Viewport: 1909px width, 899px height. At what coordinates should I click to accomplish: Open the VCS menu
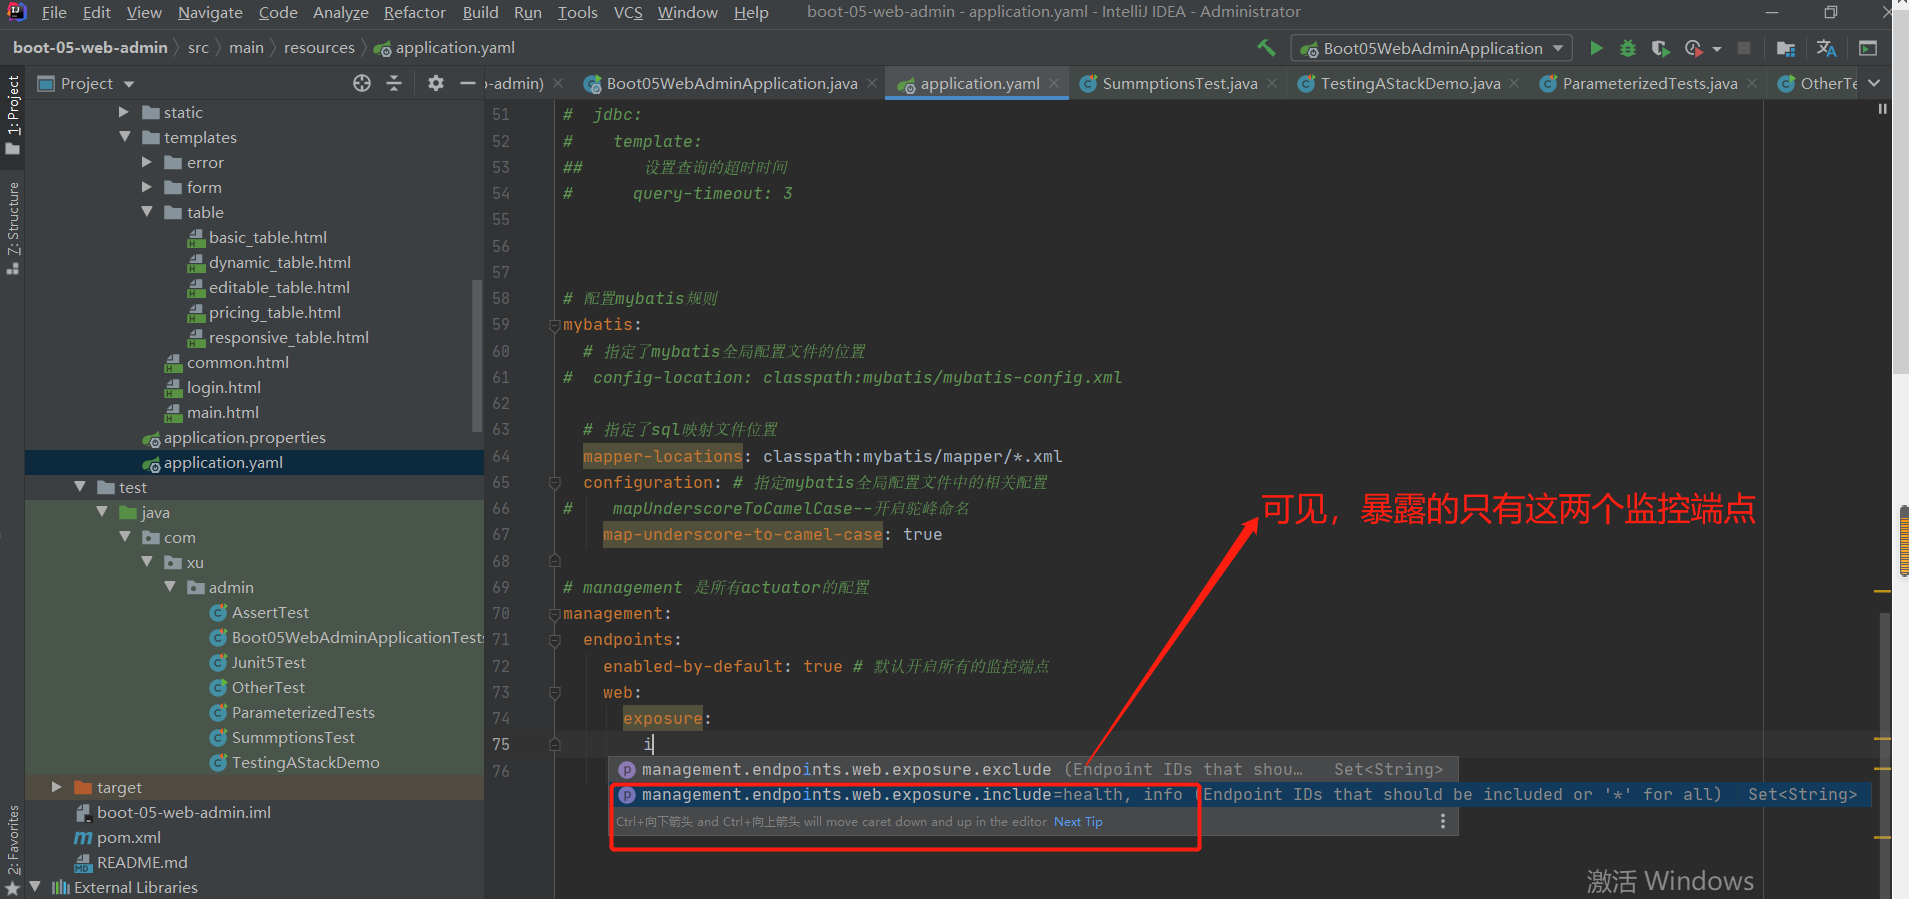click(628, 12)
